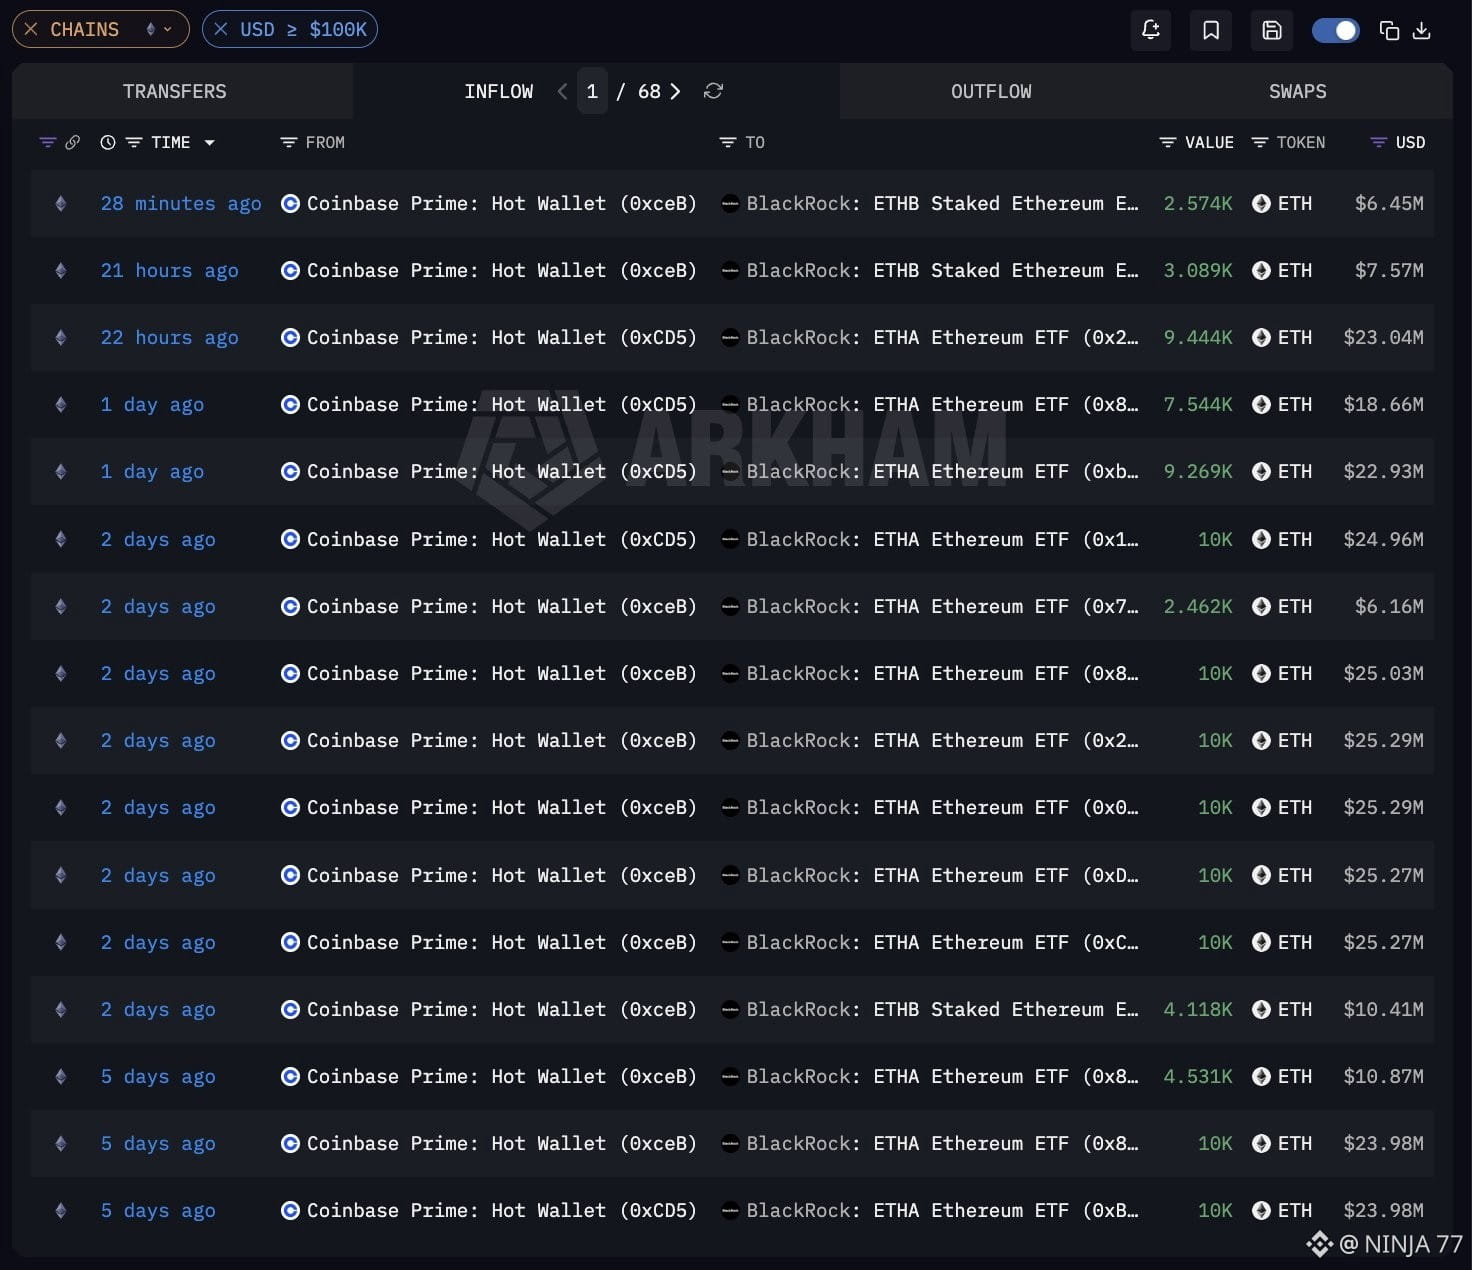1472x1270 pixels.
Task: Click the purple filter icon in the header row
Action: tap(47, 142)
